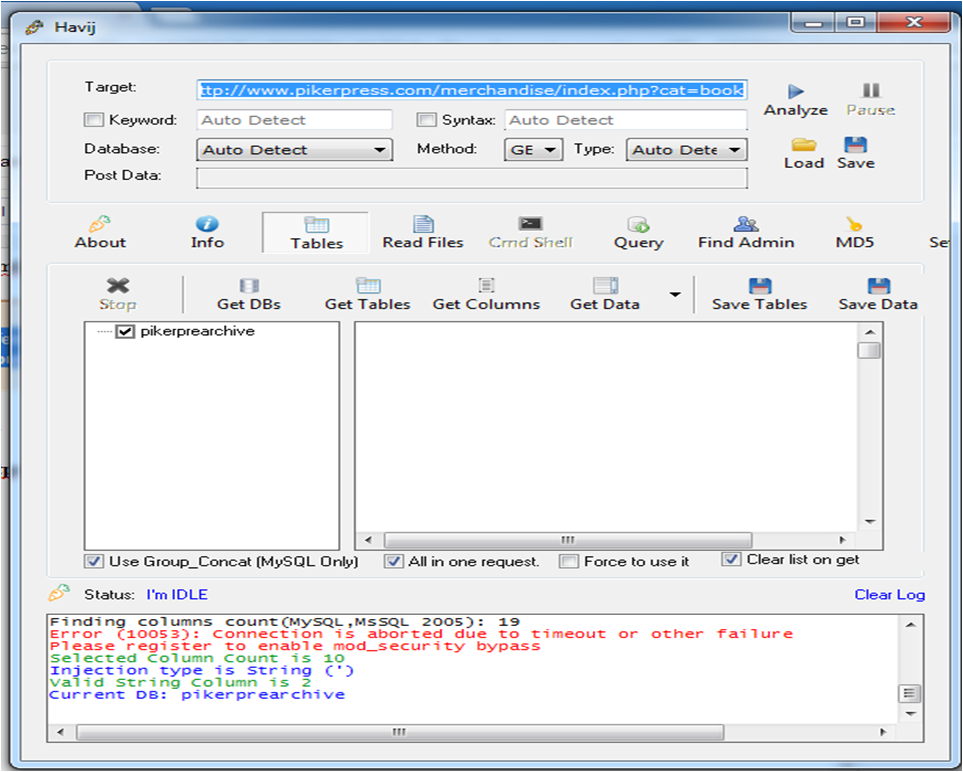This screenshot has height=772, width=963.
Task: Click the data pane right scroll arrow
Action: [x=842, y=540]
